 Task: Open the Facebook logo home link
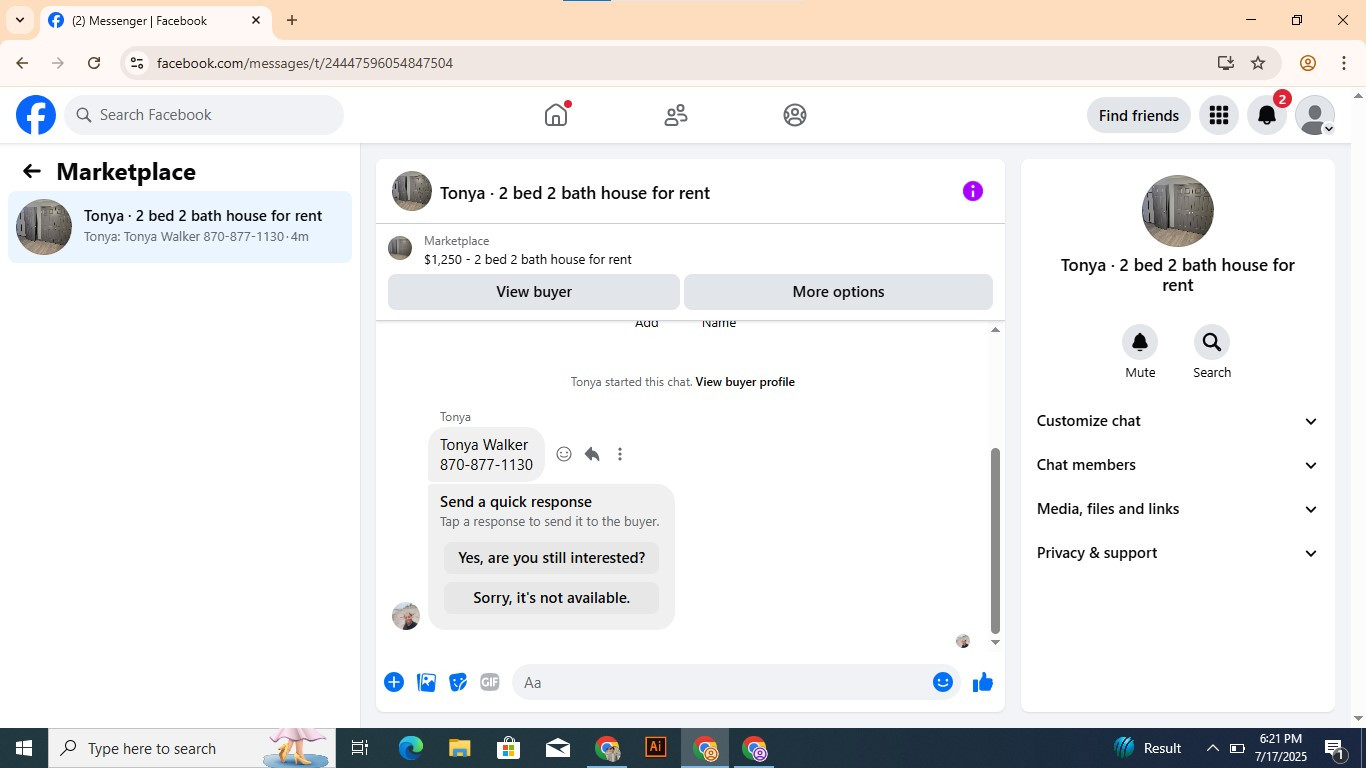click(36, 115)
